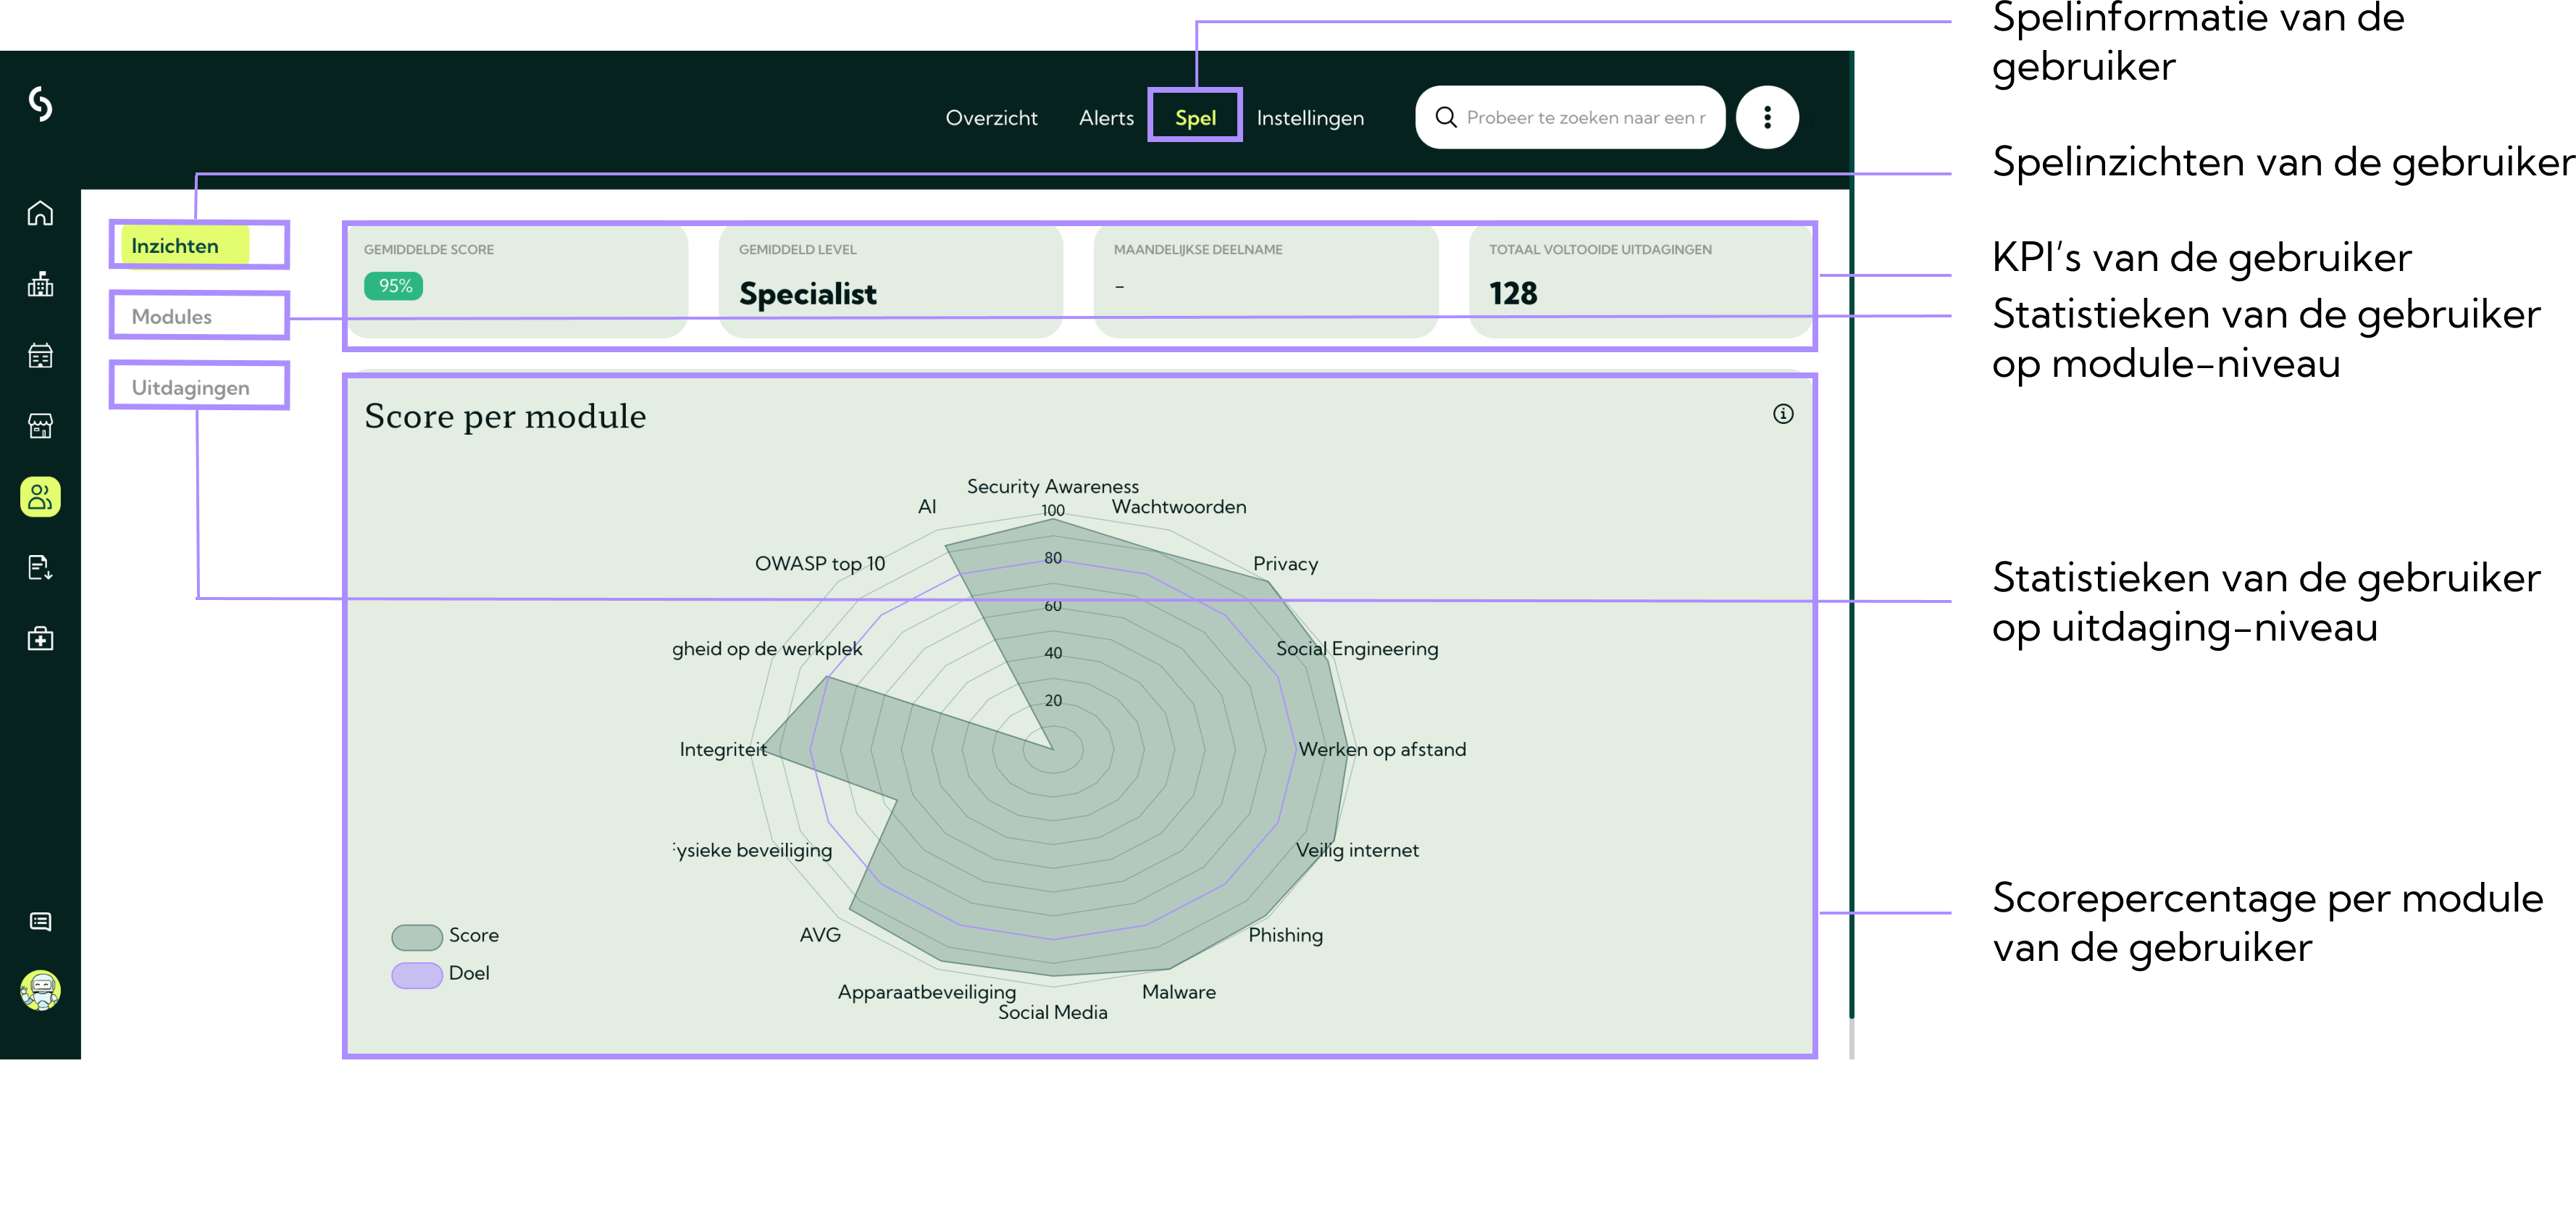The image size is (2576, 1229).
Task: Open the Alerts tab
Action: pyautogui.click(x=1106, y=118)
